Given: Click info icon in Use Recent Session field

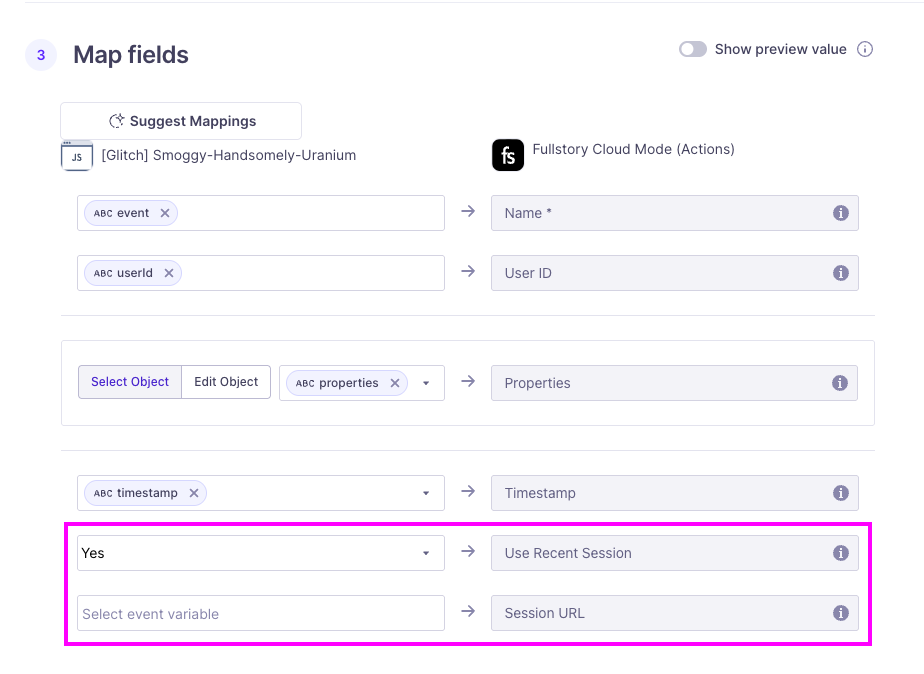Looking at the screenshot, I should (x=841, y=553).
